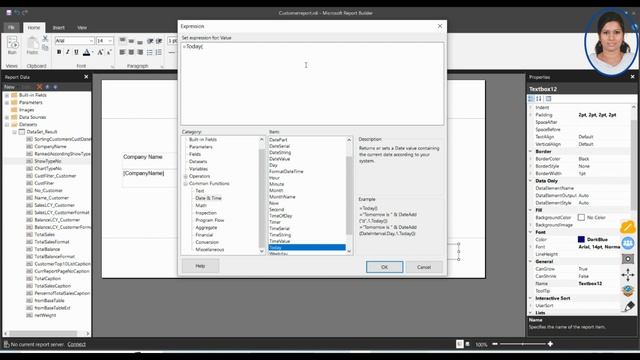Click the Align Left paragraph icon
This screenshot has width=640, height=360.
point(122,52)
